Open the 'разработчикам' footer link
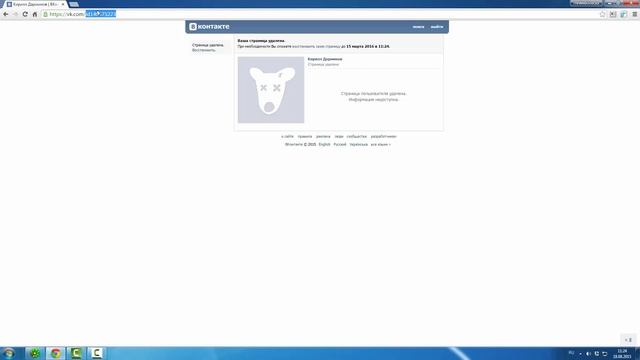 (x=384, y=136)
